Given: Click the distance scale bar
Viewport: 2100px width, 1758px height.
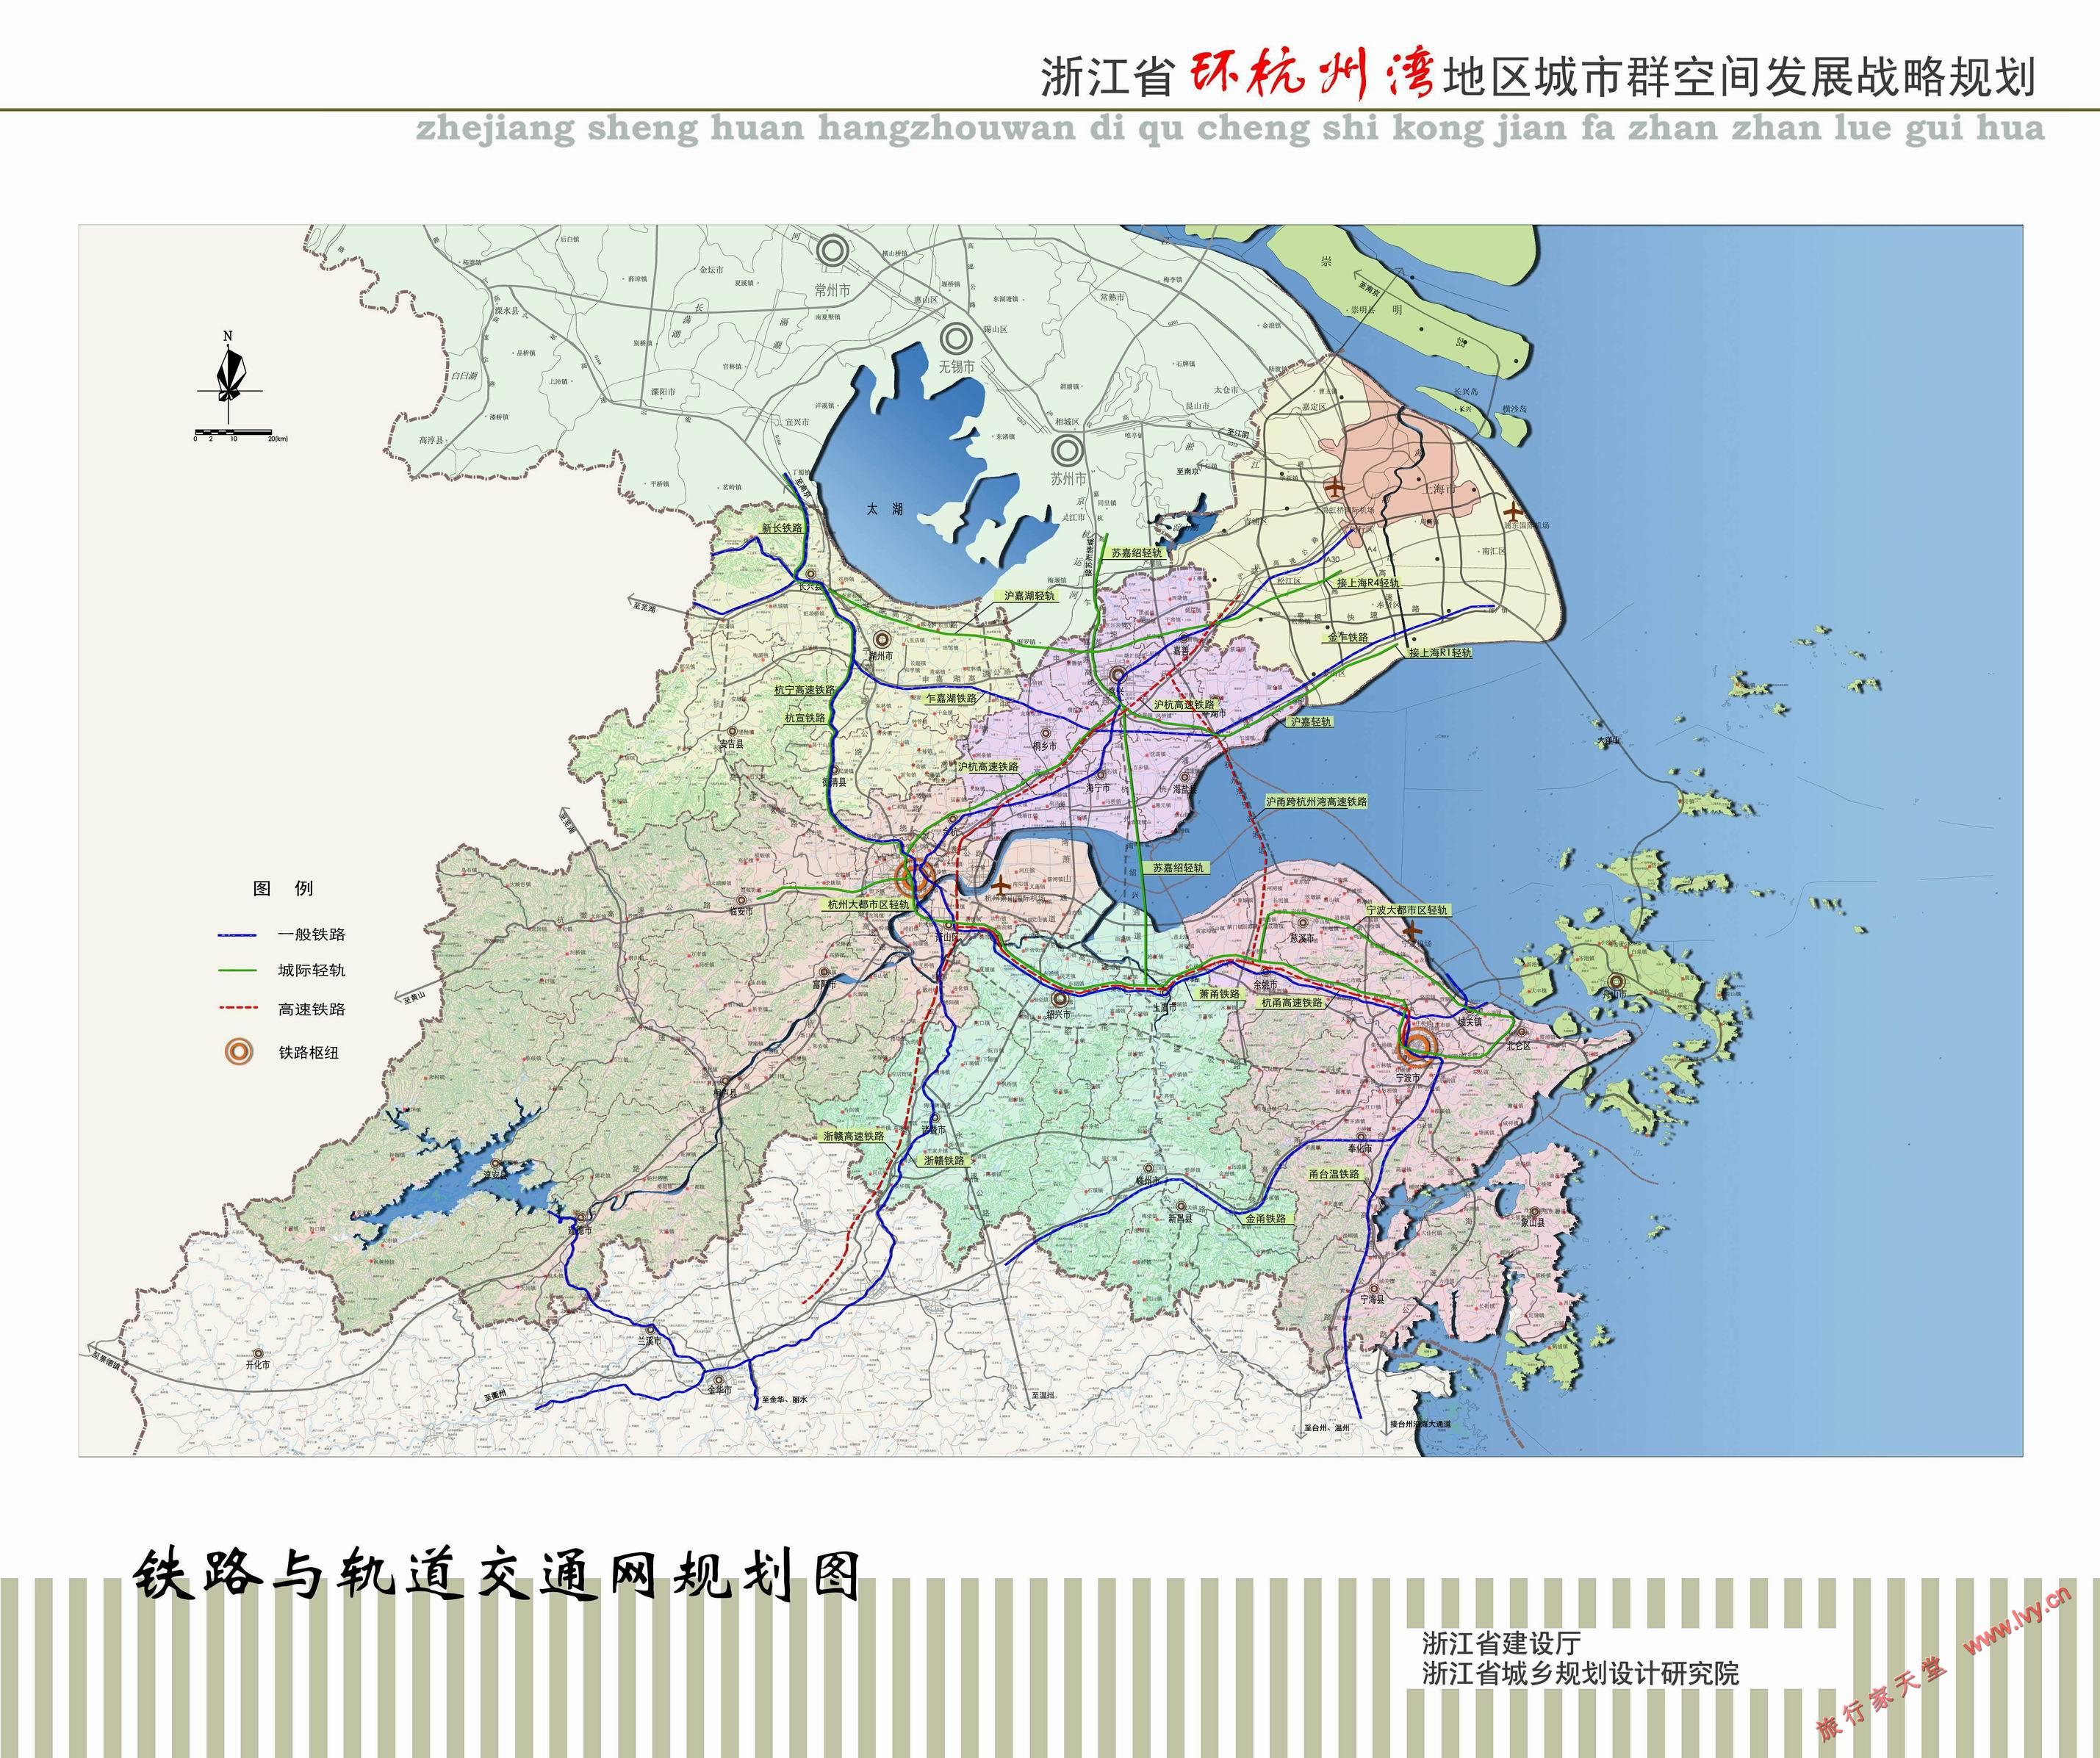Looking at the screenshot, I should click(233, 432).
